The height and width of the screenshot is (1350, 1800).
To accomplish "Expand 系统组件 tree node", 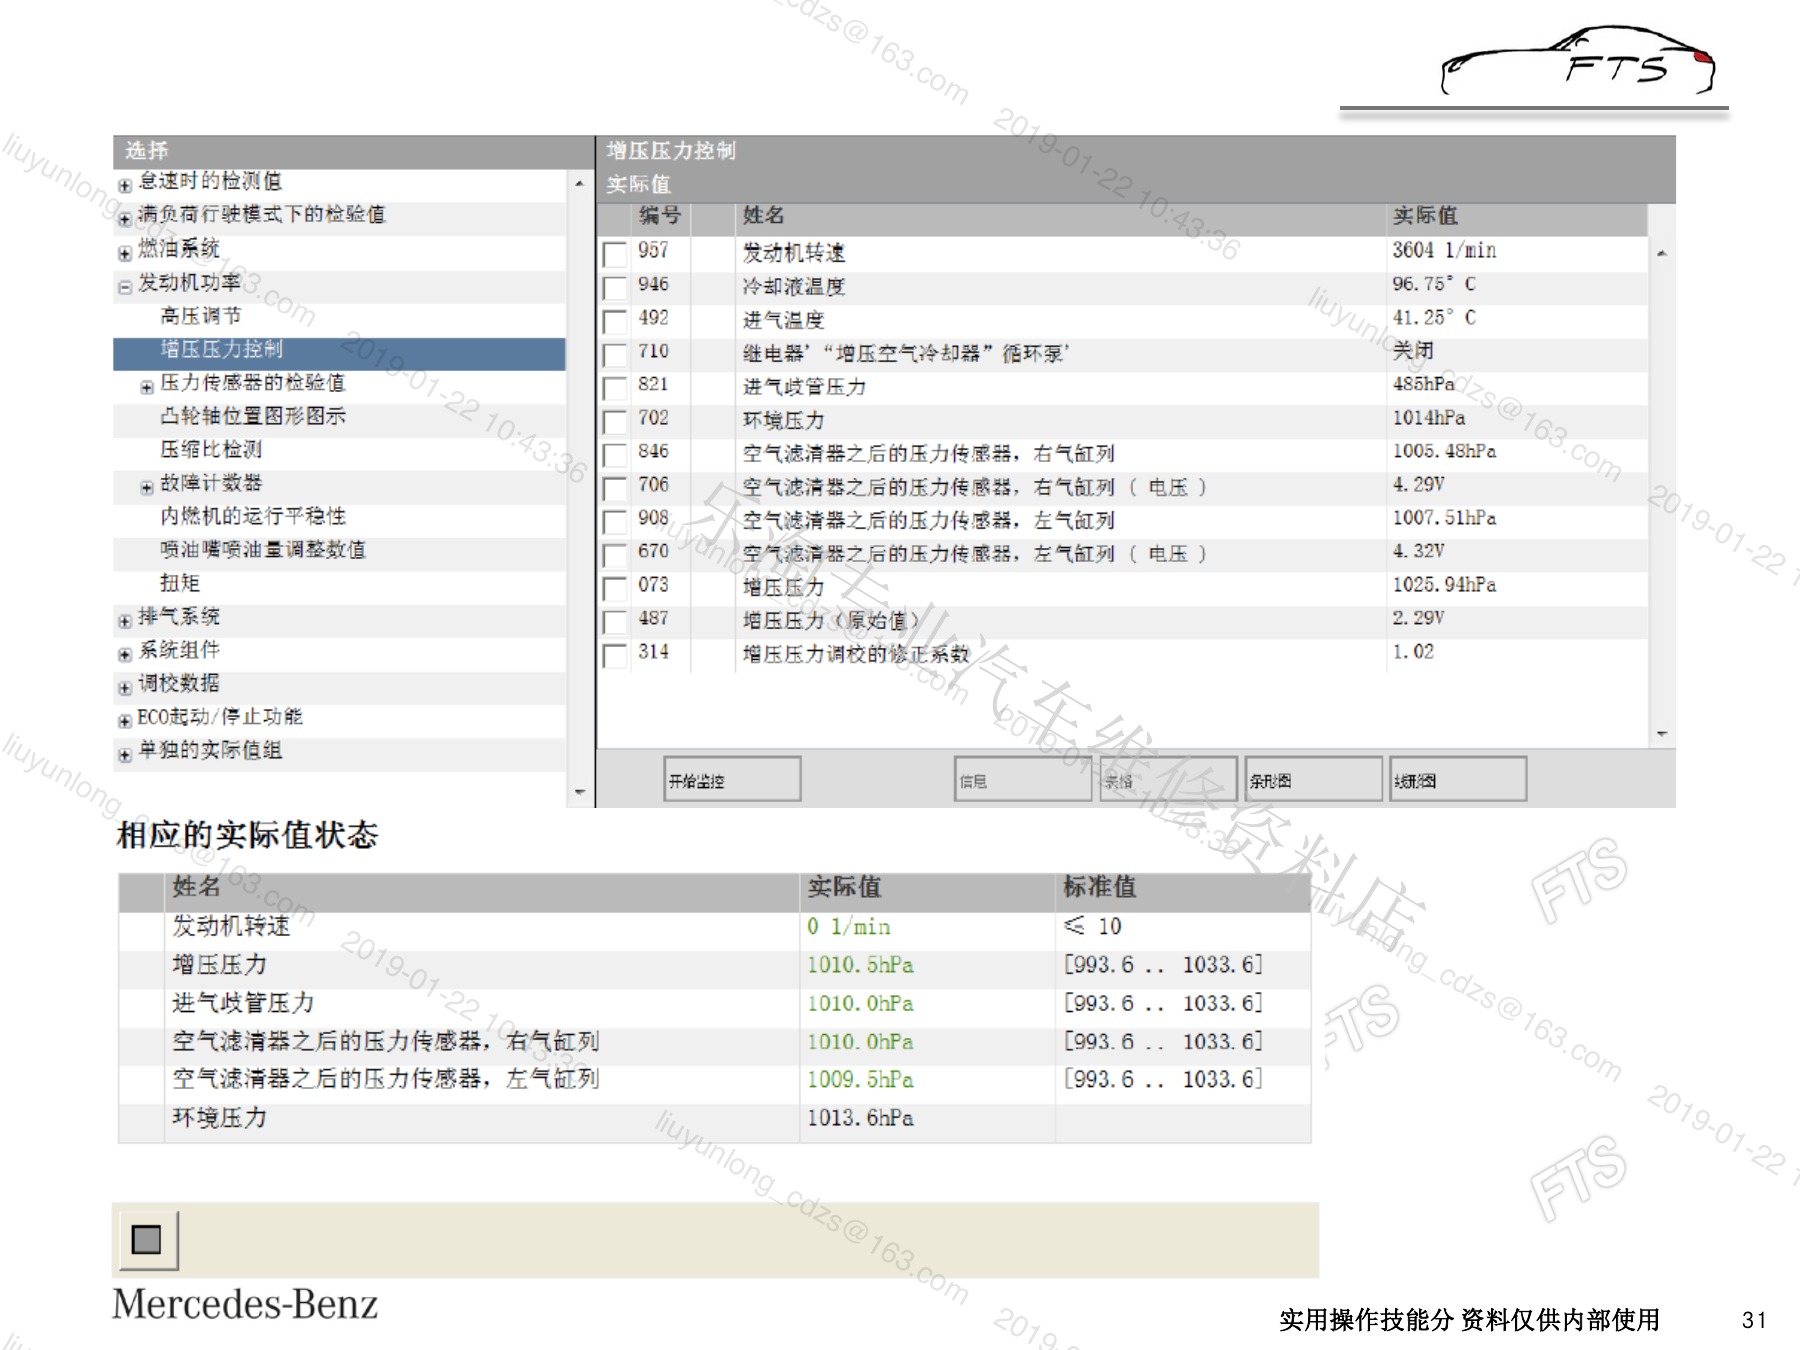I will 125,654.
